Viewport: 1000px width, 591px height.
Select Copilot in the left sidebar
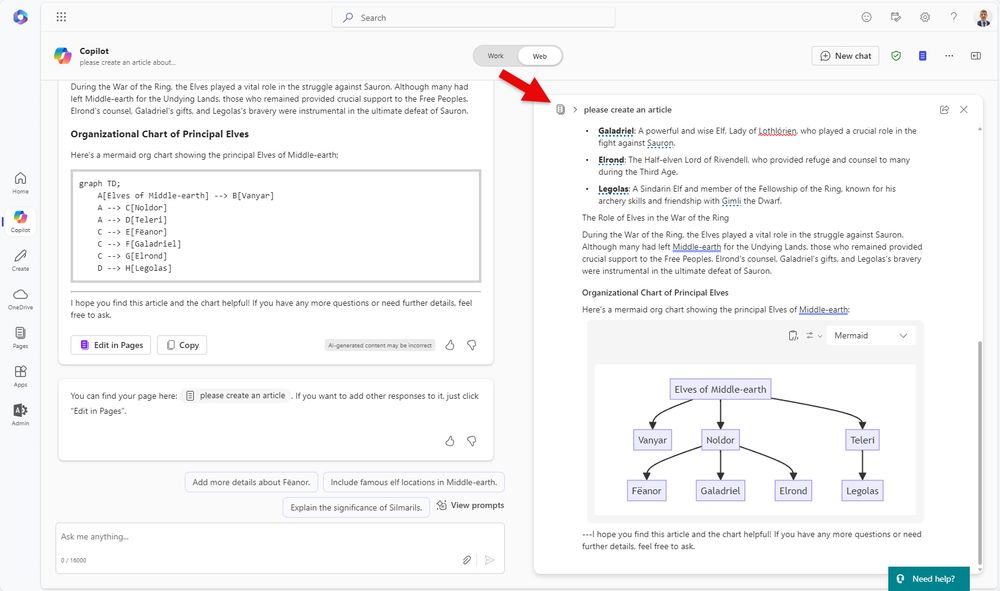[x=20, y=221]
